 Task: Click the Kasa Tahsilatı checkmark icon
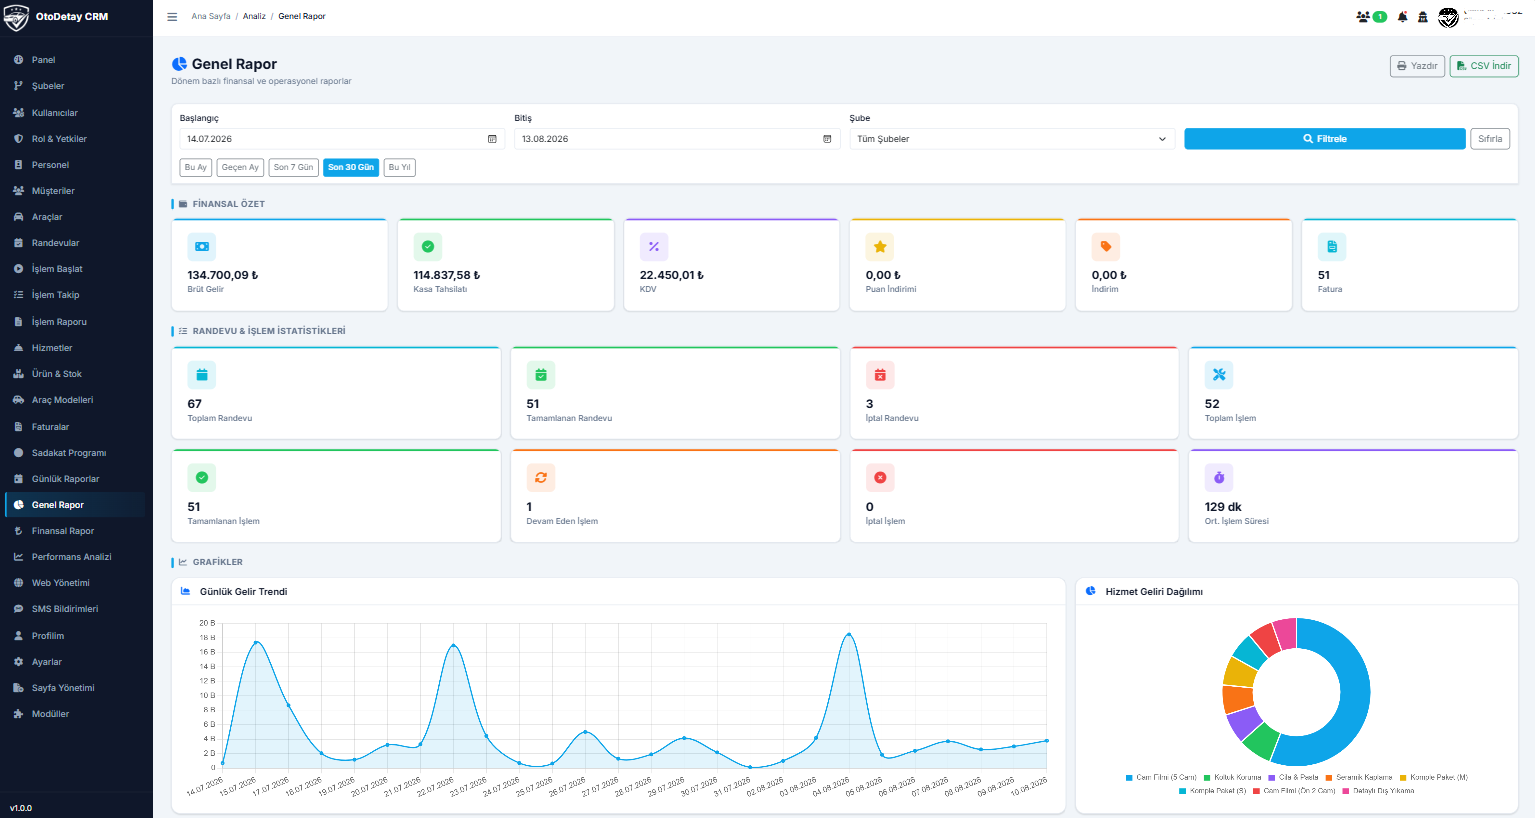point(428,246)
